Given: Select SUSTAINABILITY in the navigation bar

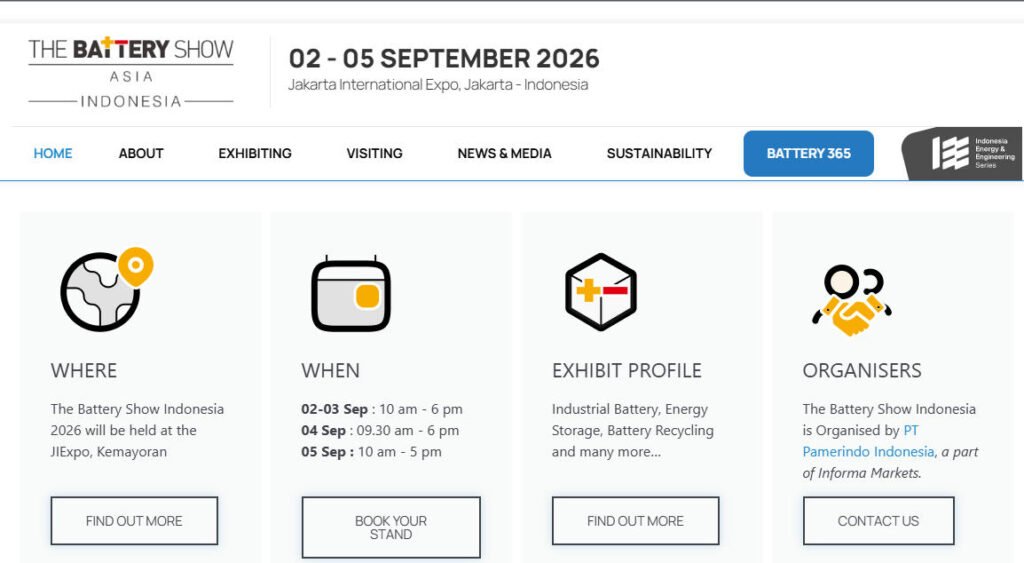Looking at the screenshot, I should 659,153.
